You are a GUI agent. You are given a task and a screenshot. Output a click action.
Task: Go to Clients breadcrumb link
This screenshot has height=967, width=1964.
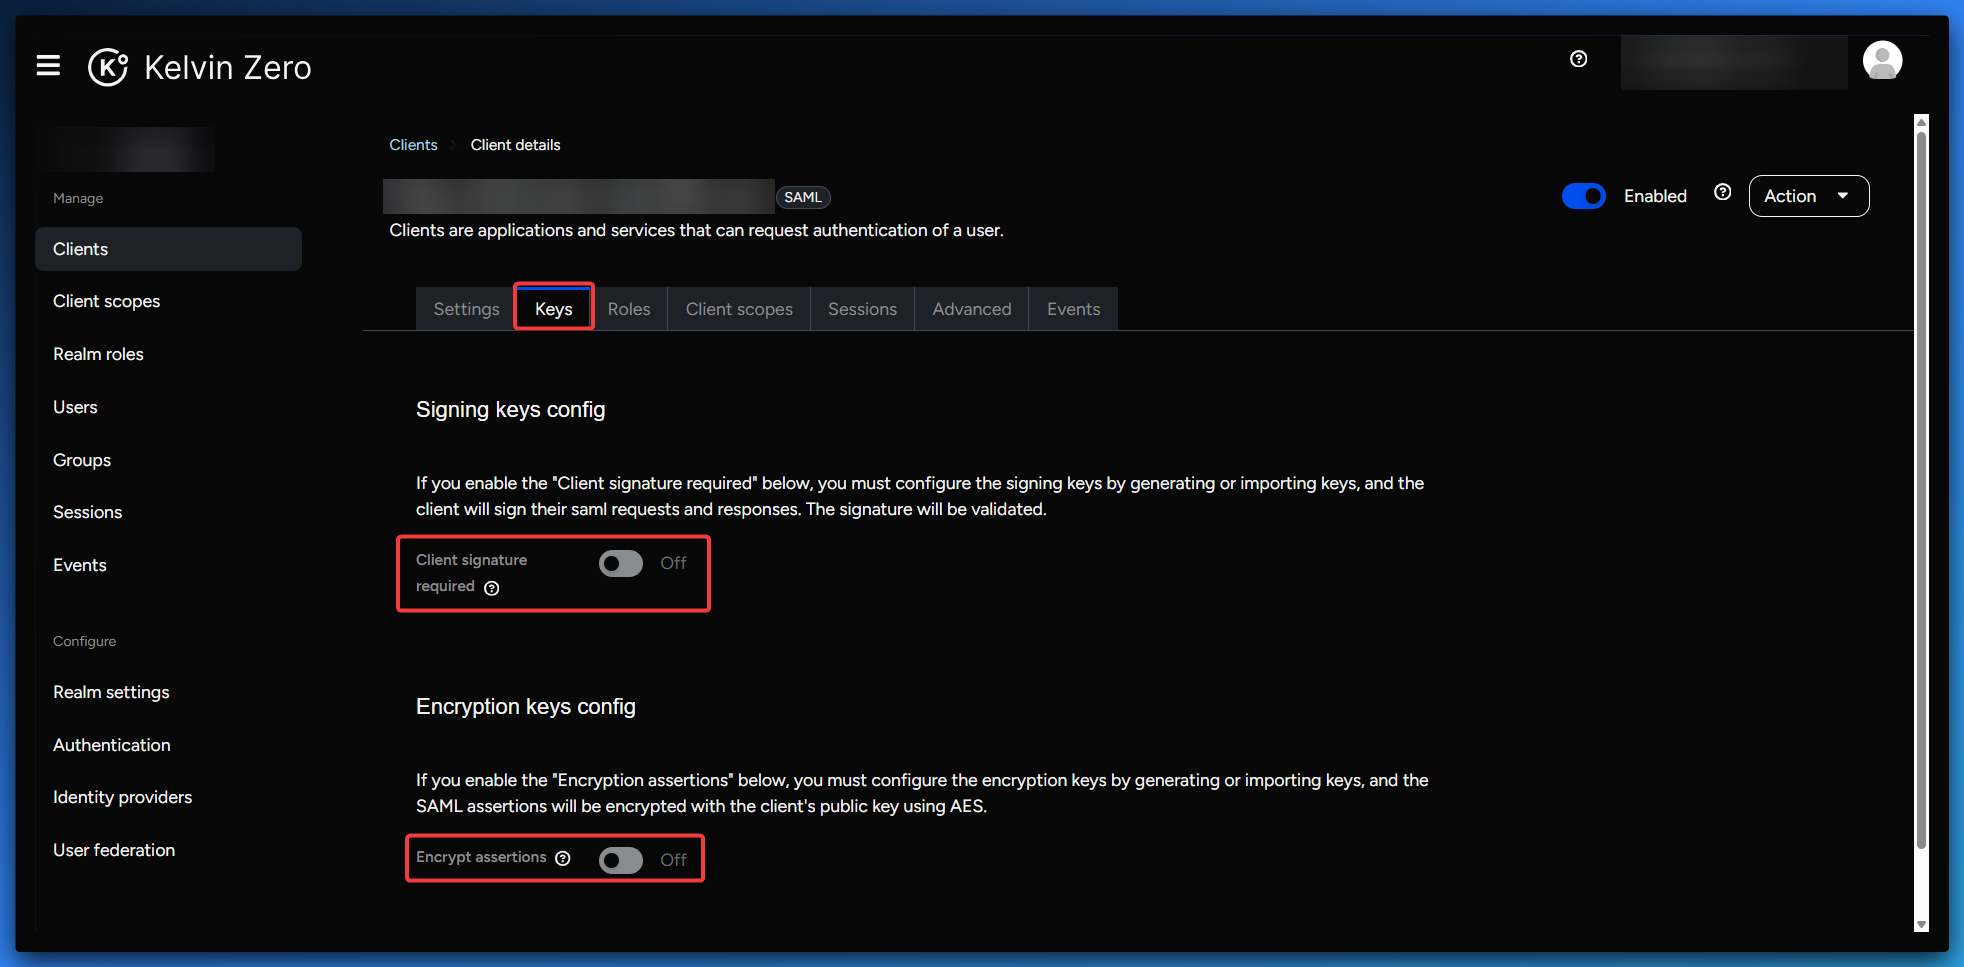[413, 145]
